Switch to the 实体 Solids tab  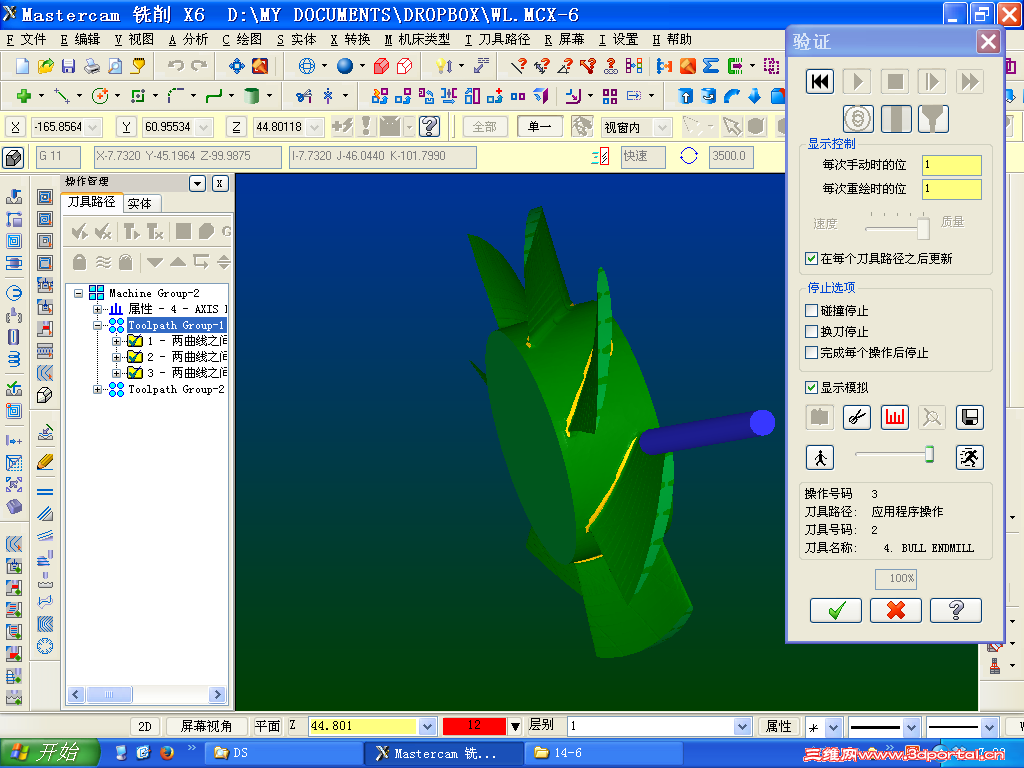tap(140, 204)
